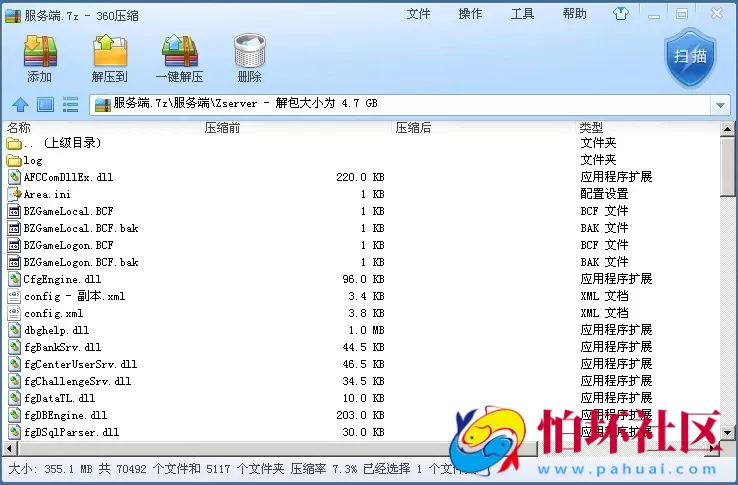Click the 删除 (Delete) trash icon
This screenshot has height=485, width=738.
click(249, 50)
